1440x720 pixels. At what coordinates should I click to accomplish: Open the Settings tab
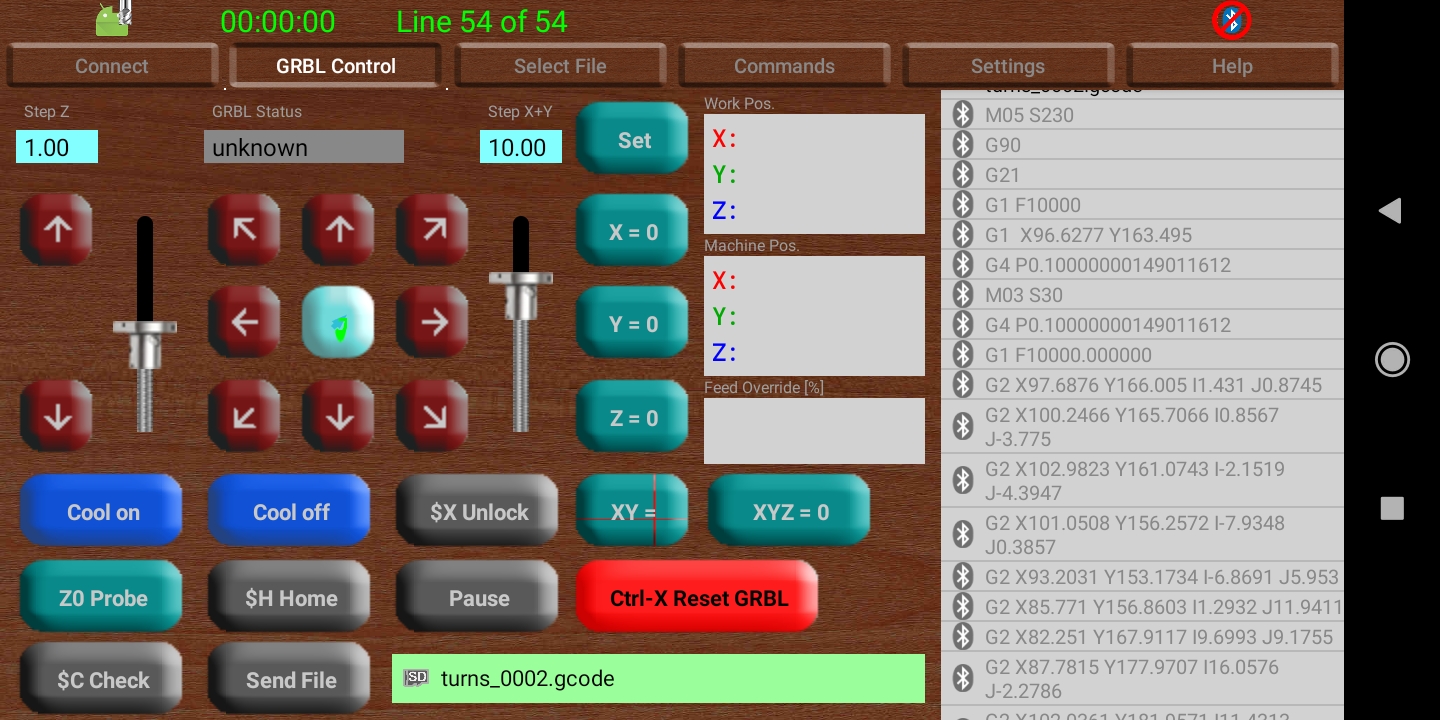pos(1008,66)
